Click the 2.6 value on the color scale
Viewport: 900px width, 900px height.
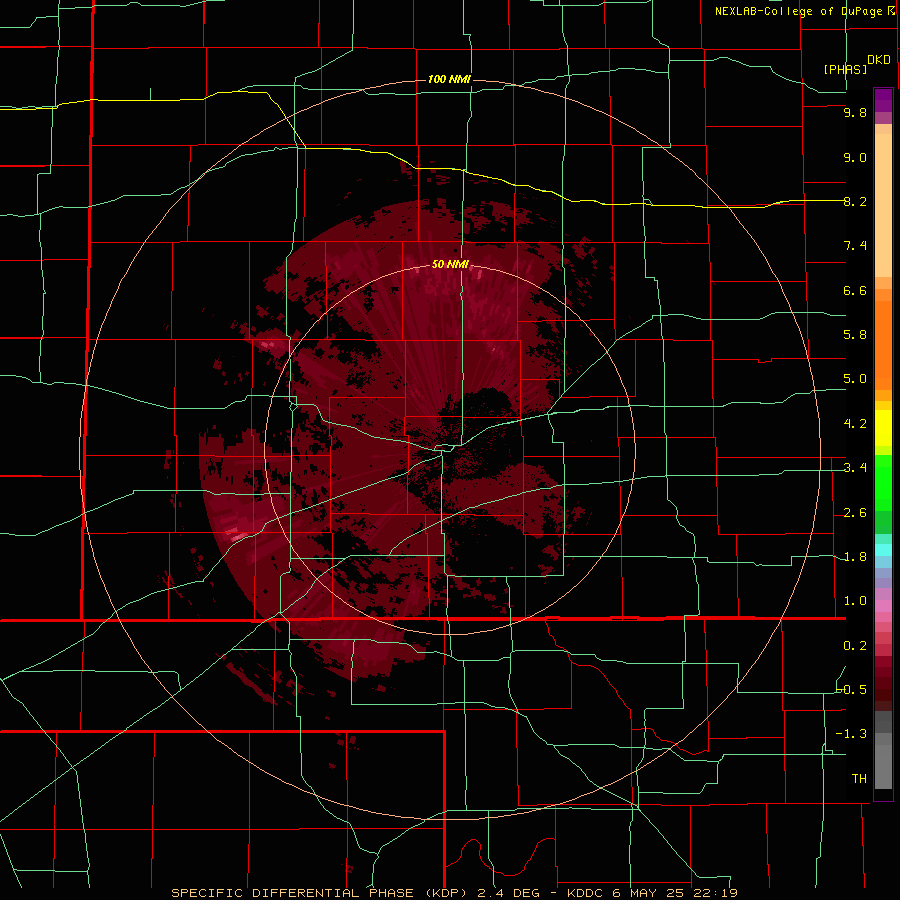coord(855,513)
